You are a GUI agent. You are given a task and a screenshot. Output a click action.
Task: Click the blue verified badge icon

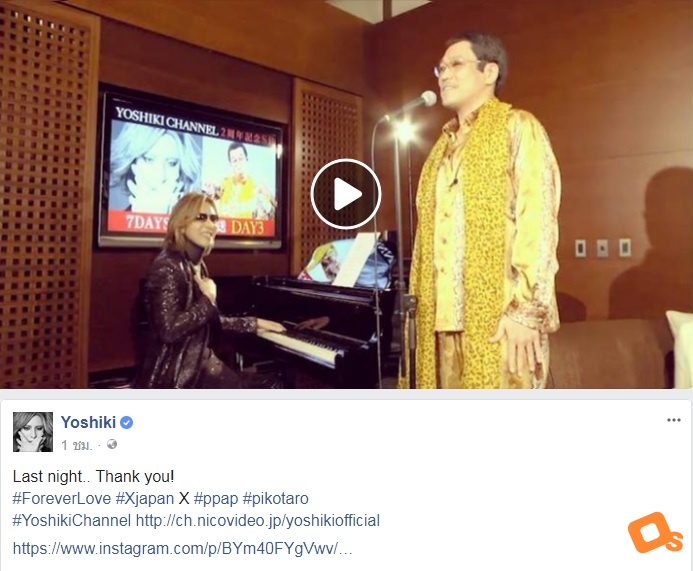126,423
